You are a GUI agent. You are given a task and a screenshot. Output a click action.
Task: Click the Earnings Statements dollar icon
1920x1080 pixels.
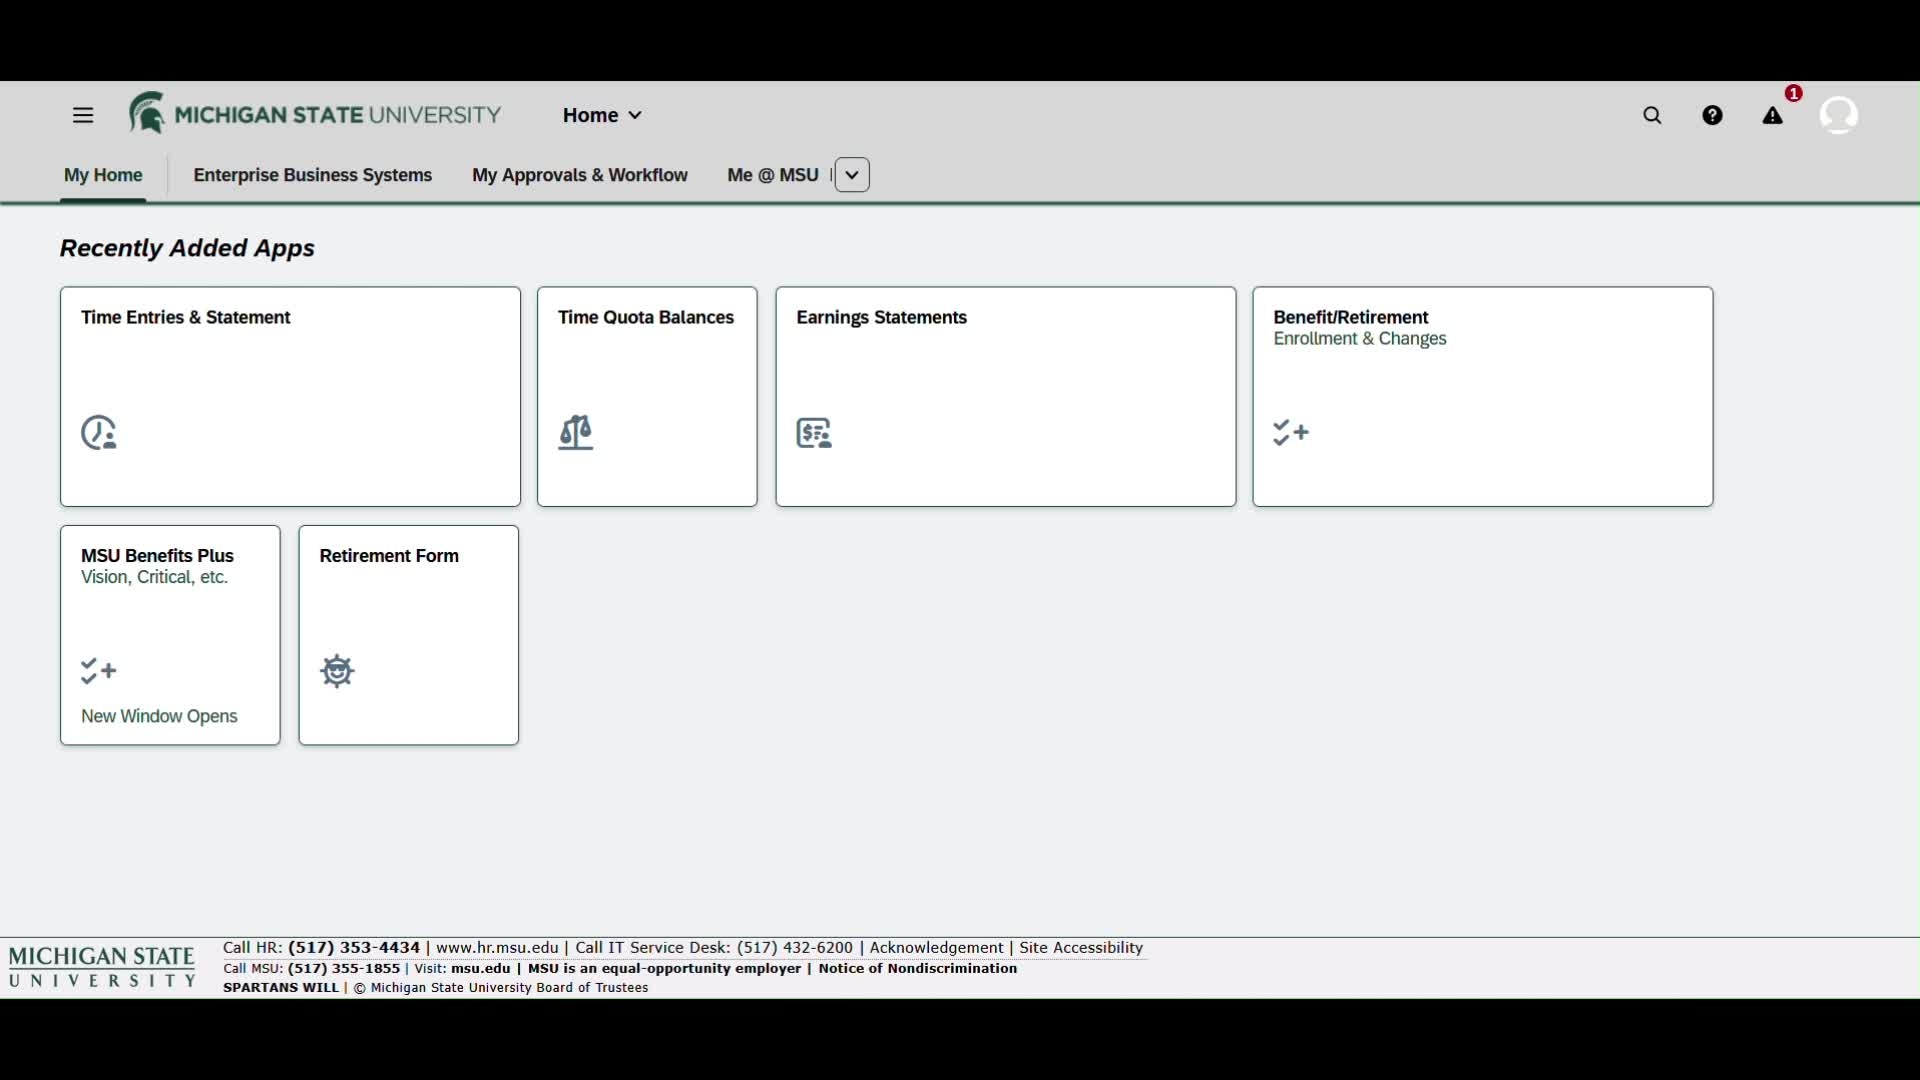(x=814, y=433)
